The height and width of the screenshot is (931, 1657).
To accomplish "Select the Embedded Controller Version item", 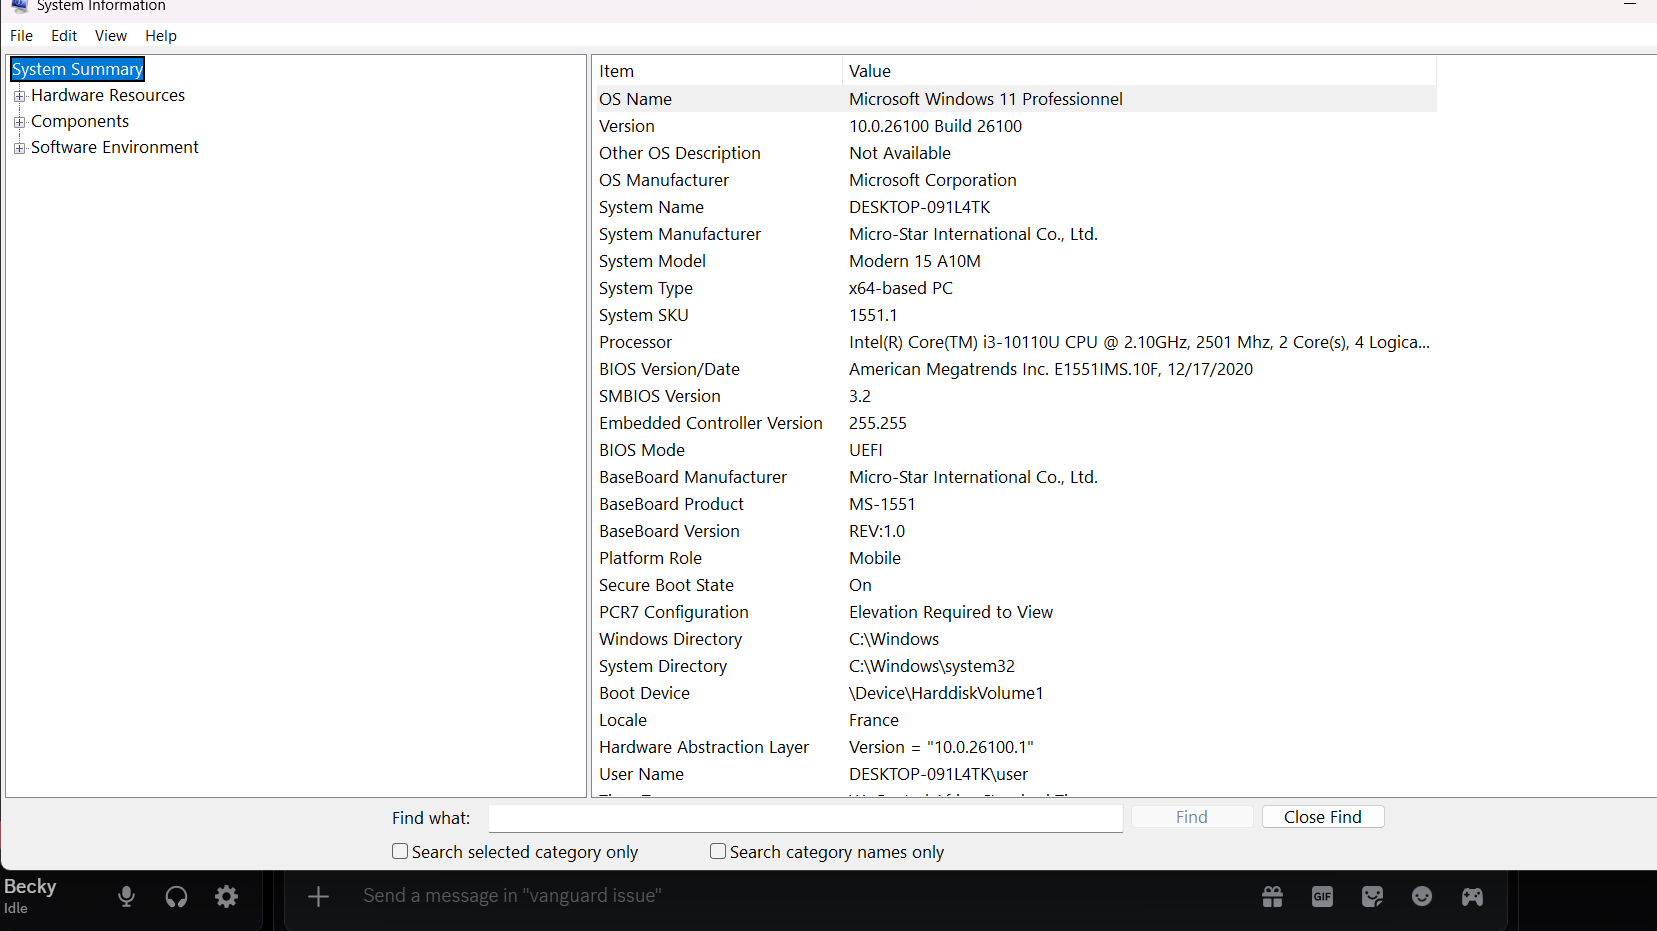I will click(711, 423).
